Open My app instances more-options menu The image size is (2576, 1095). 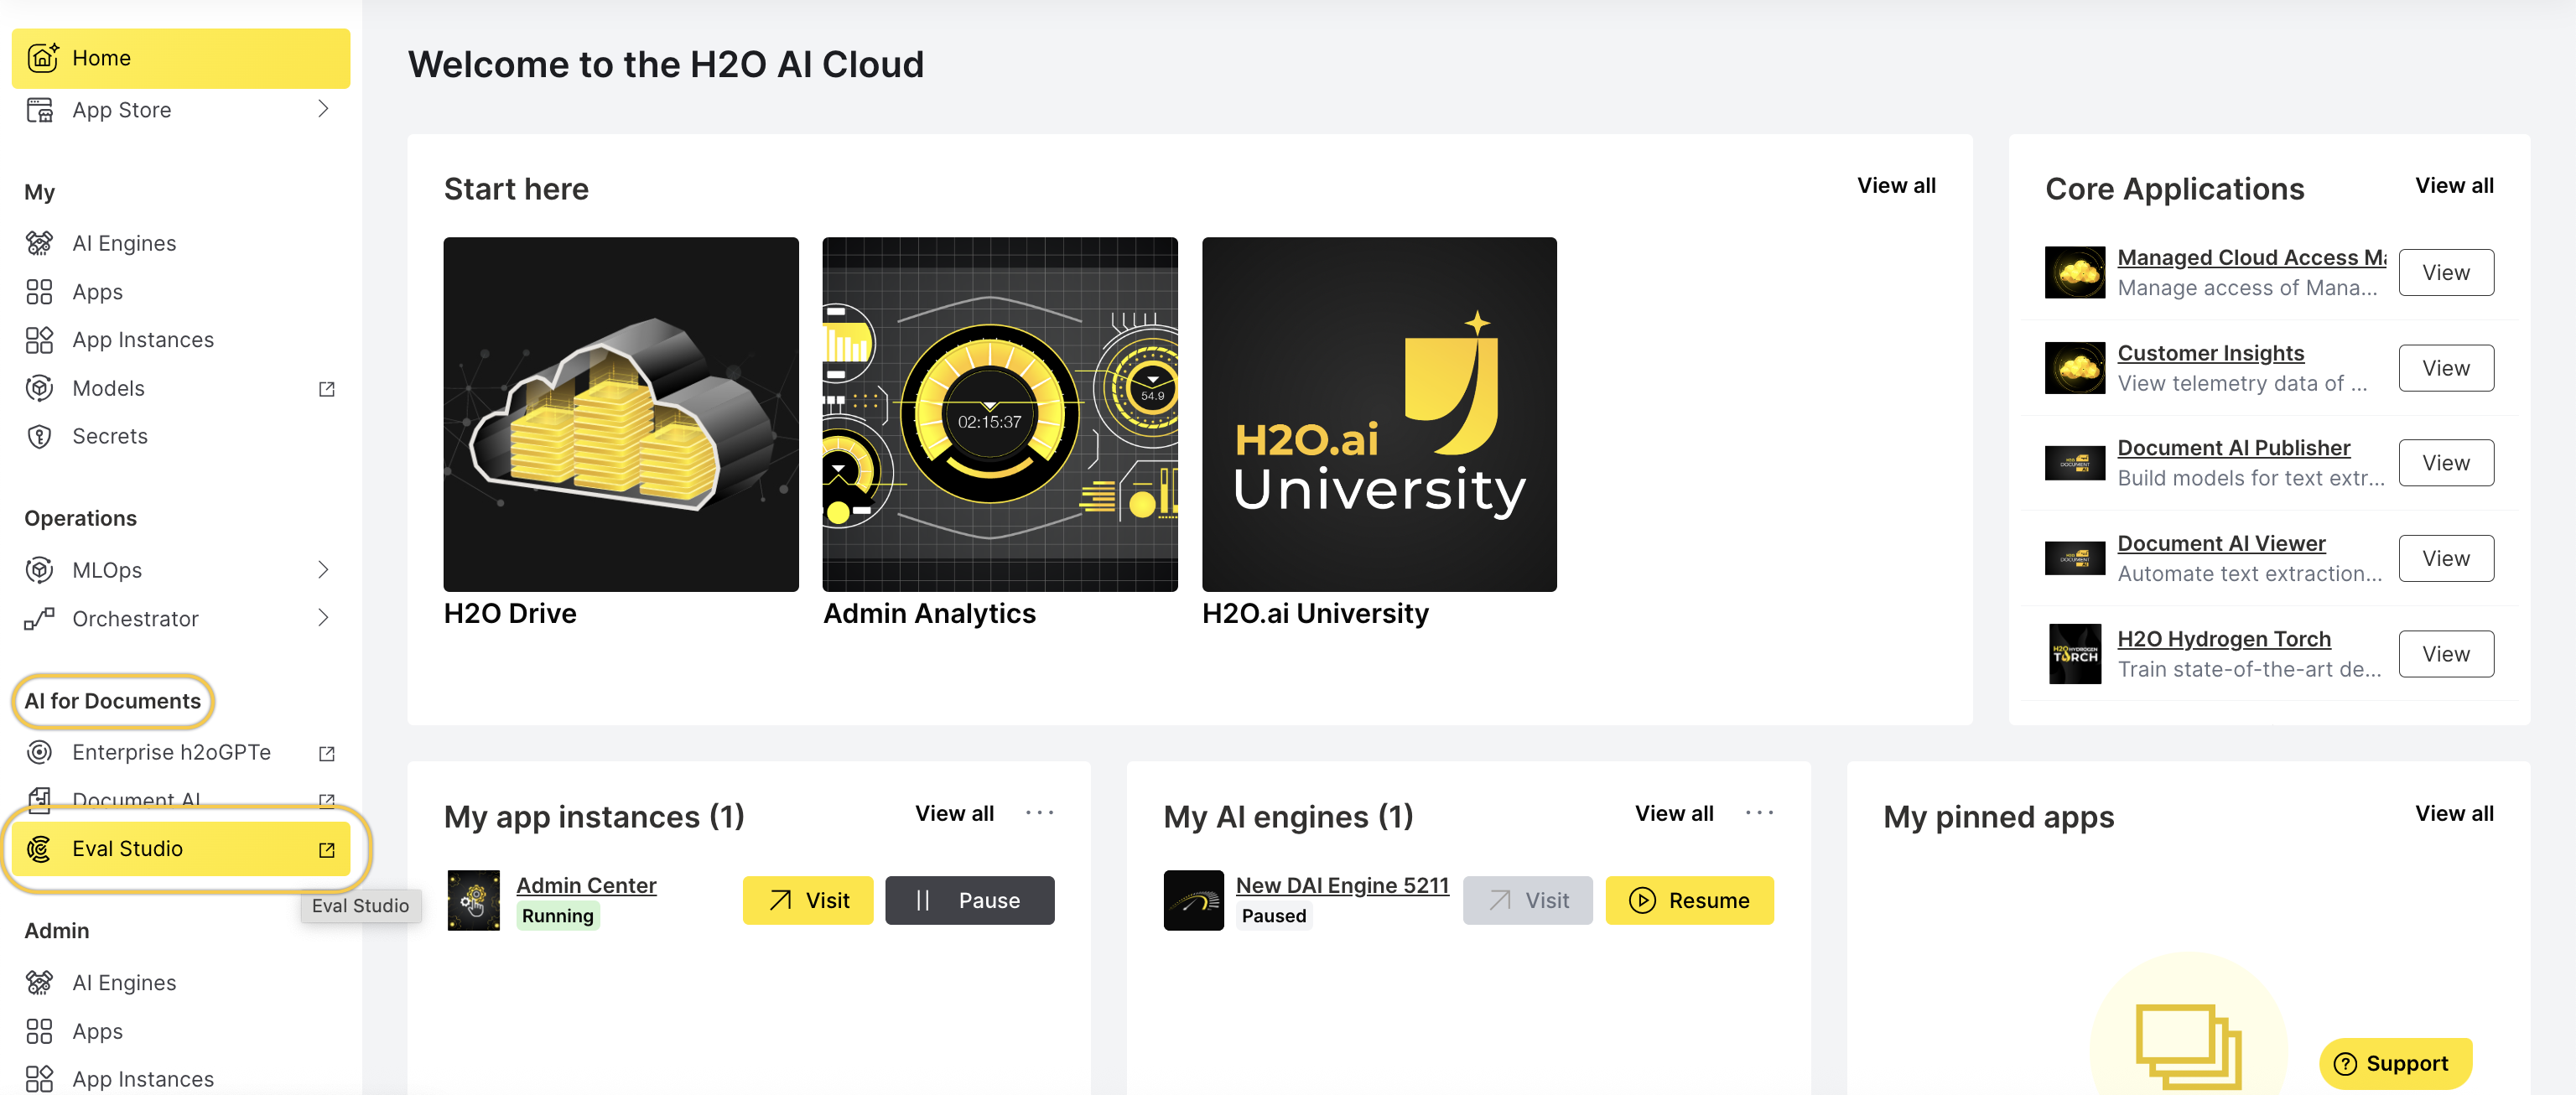[1039, 813]
